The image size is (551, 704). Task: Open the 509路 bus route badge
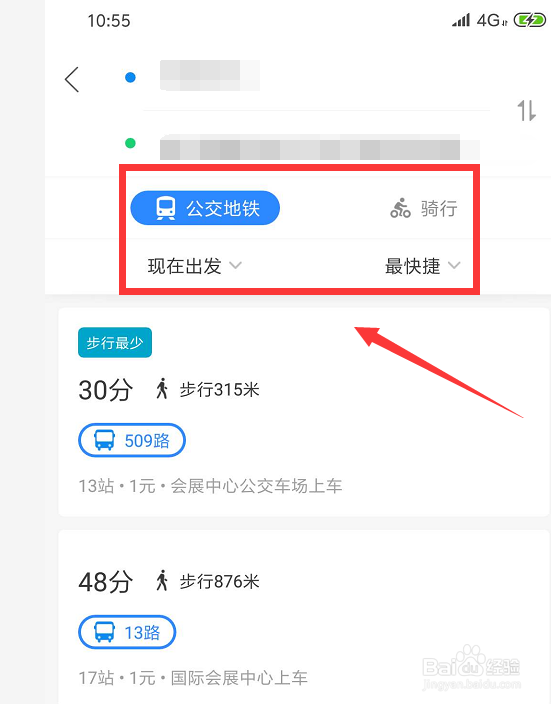pyautogui.click(x=132, y=440)
